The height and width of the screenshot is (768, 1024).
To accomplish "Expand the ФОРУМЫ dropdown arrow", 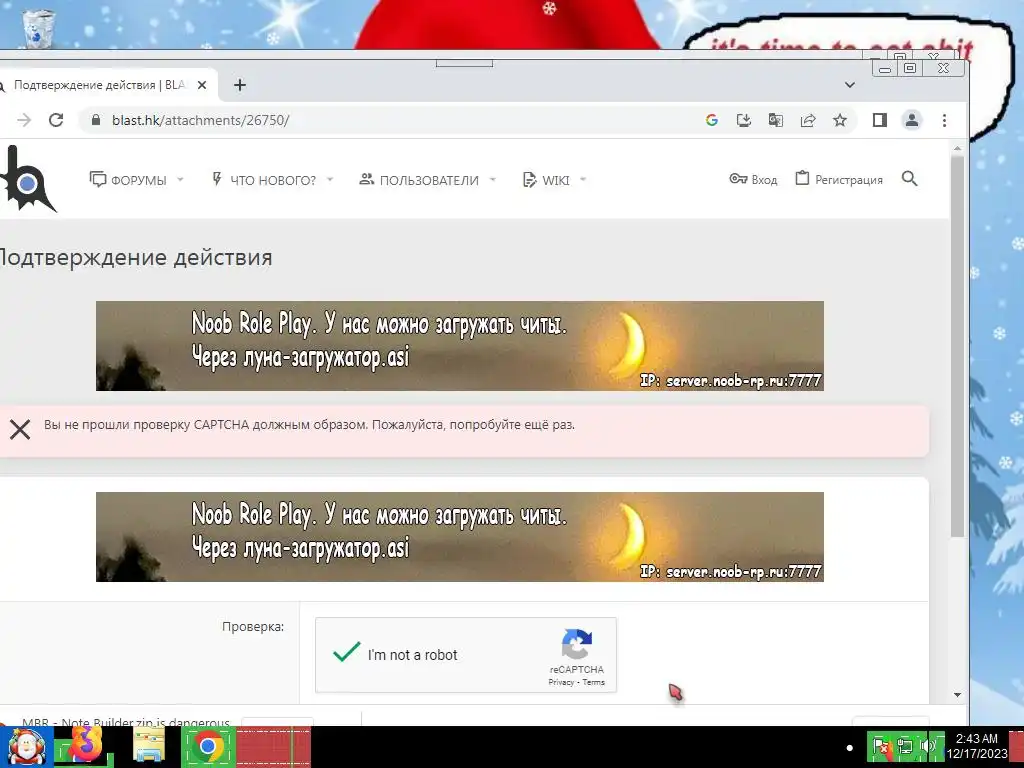I will click(180, 180).
